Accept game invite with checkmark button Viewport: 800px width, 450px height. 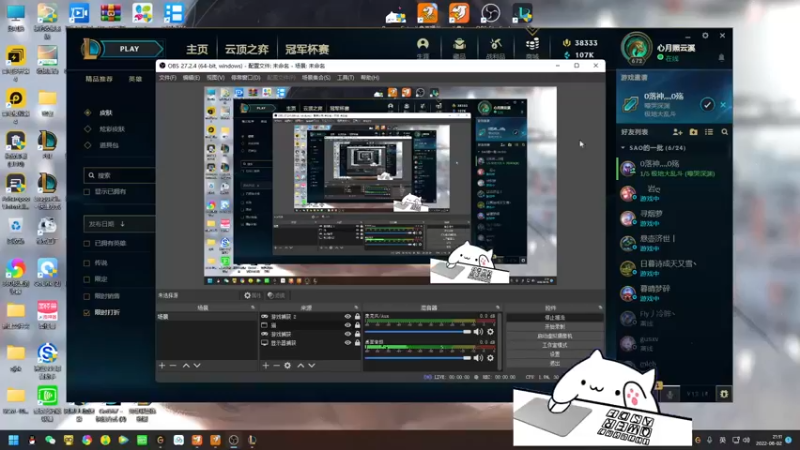coord(707,105)
